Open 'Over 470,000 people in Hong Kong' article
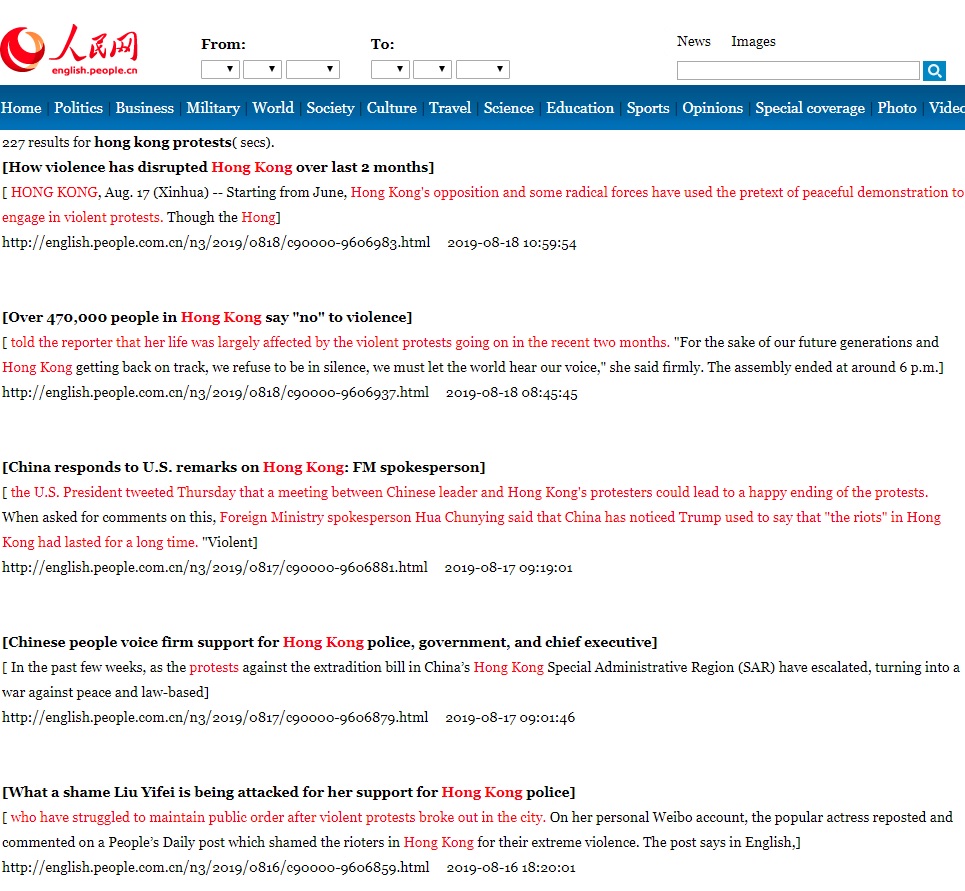 click(207, 318)
